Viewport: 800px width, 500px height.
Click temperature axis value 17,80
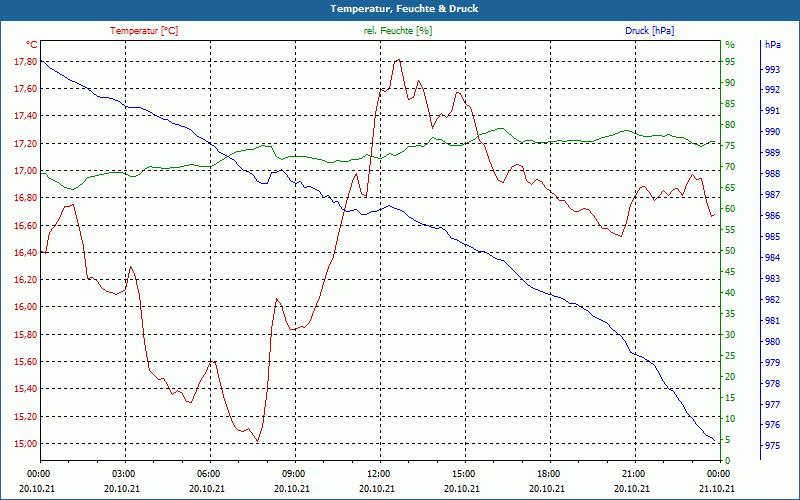(27, 61)
